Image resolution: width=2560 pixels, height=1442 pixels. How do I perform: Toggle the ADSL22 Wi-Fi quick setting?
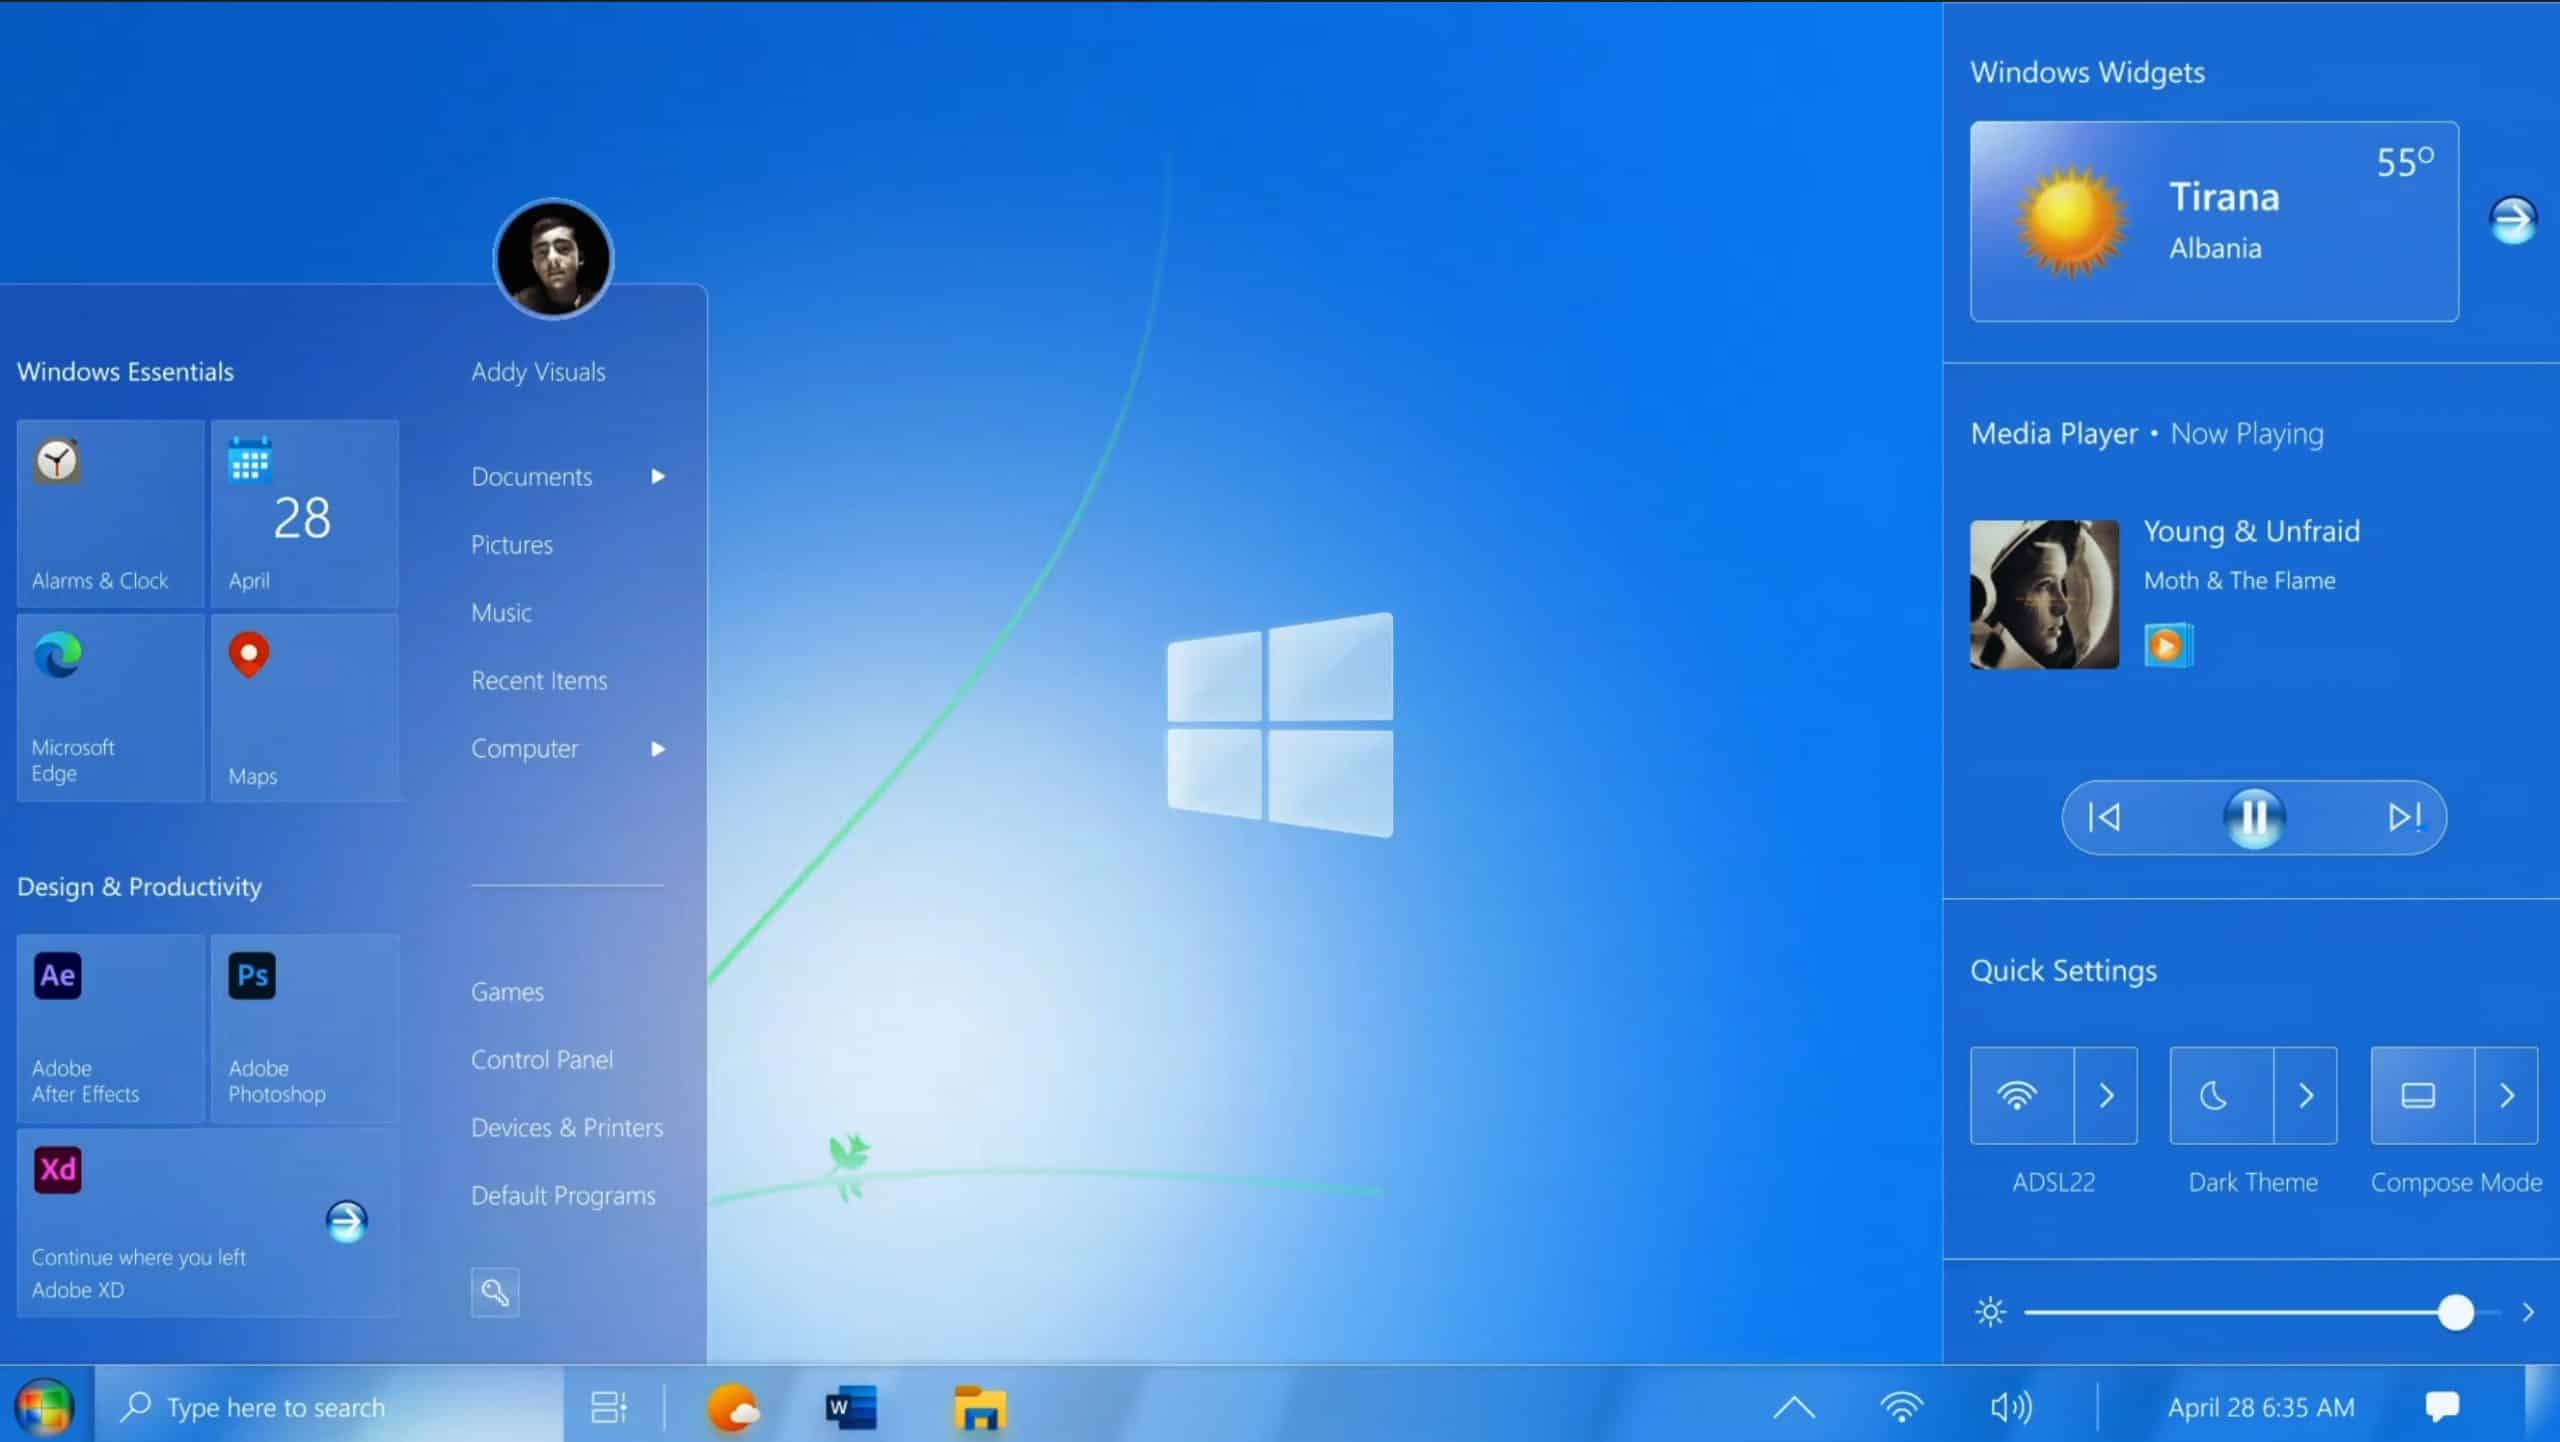click(x=2021, y=1096)
